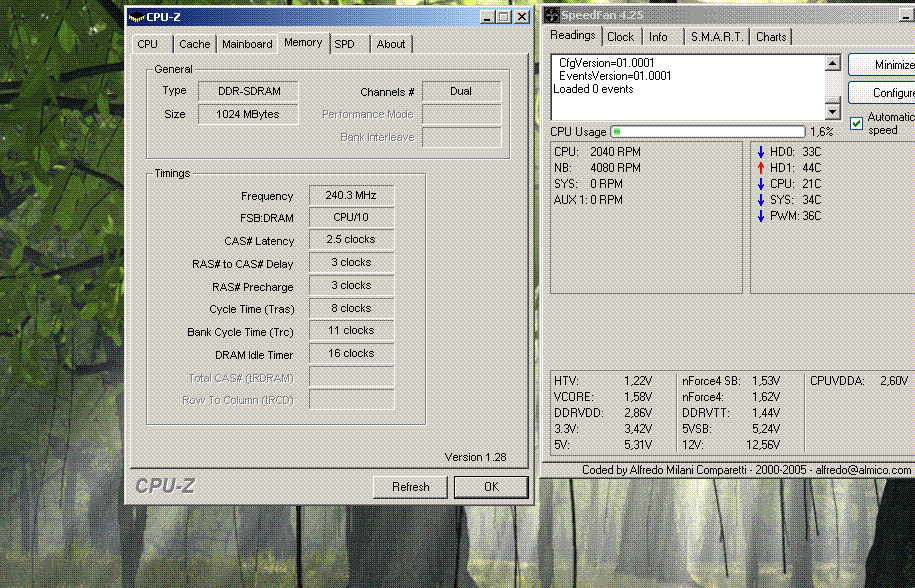Click the Version 1.28 text in CPU-Z
This screenshot has height=588, width=915.
tap(475, 457)
